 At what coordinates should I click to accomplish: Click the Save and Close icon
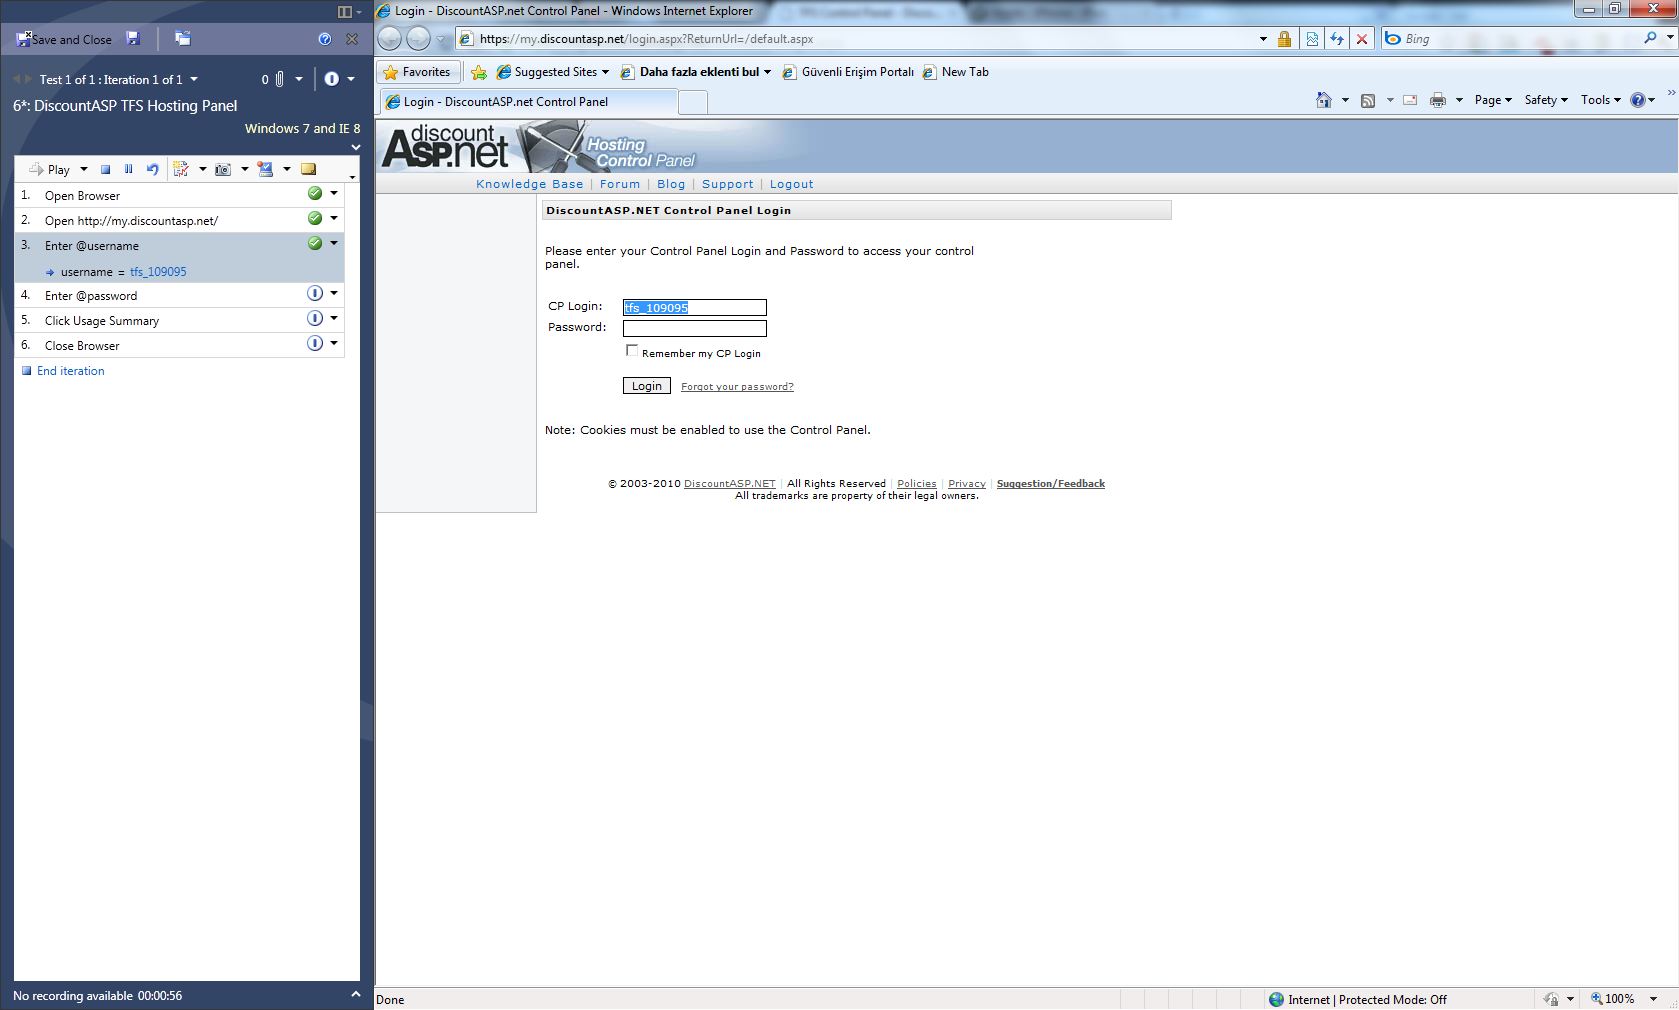tap(23, 39)
